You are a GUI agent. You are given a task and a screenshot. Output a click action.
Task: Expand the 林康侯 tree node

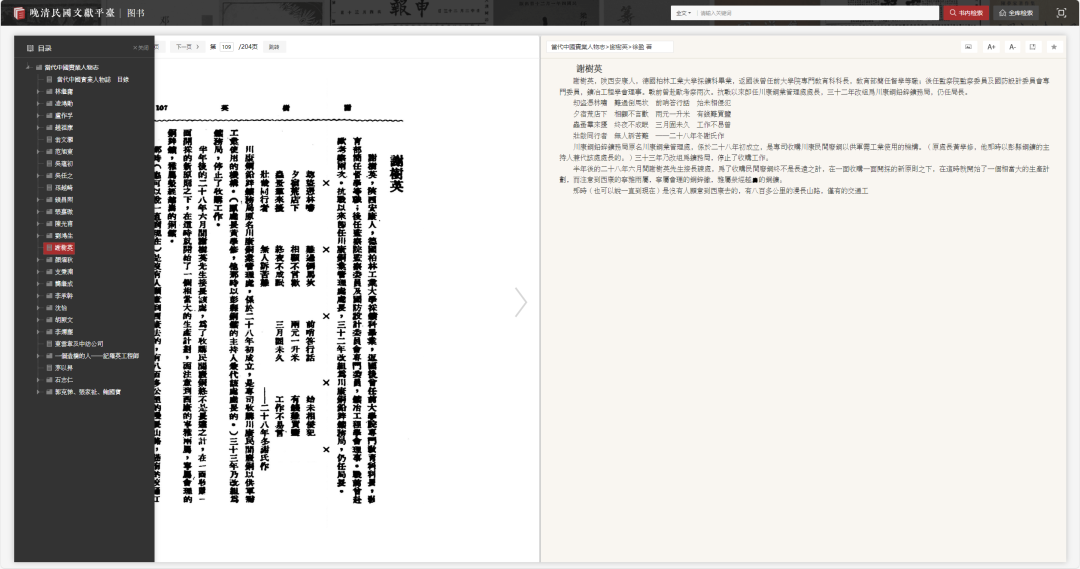pos(38,91)
